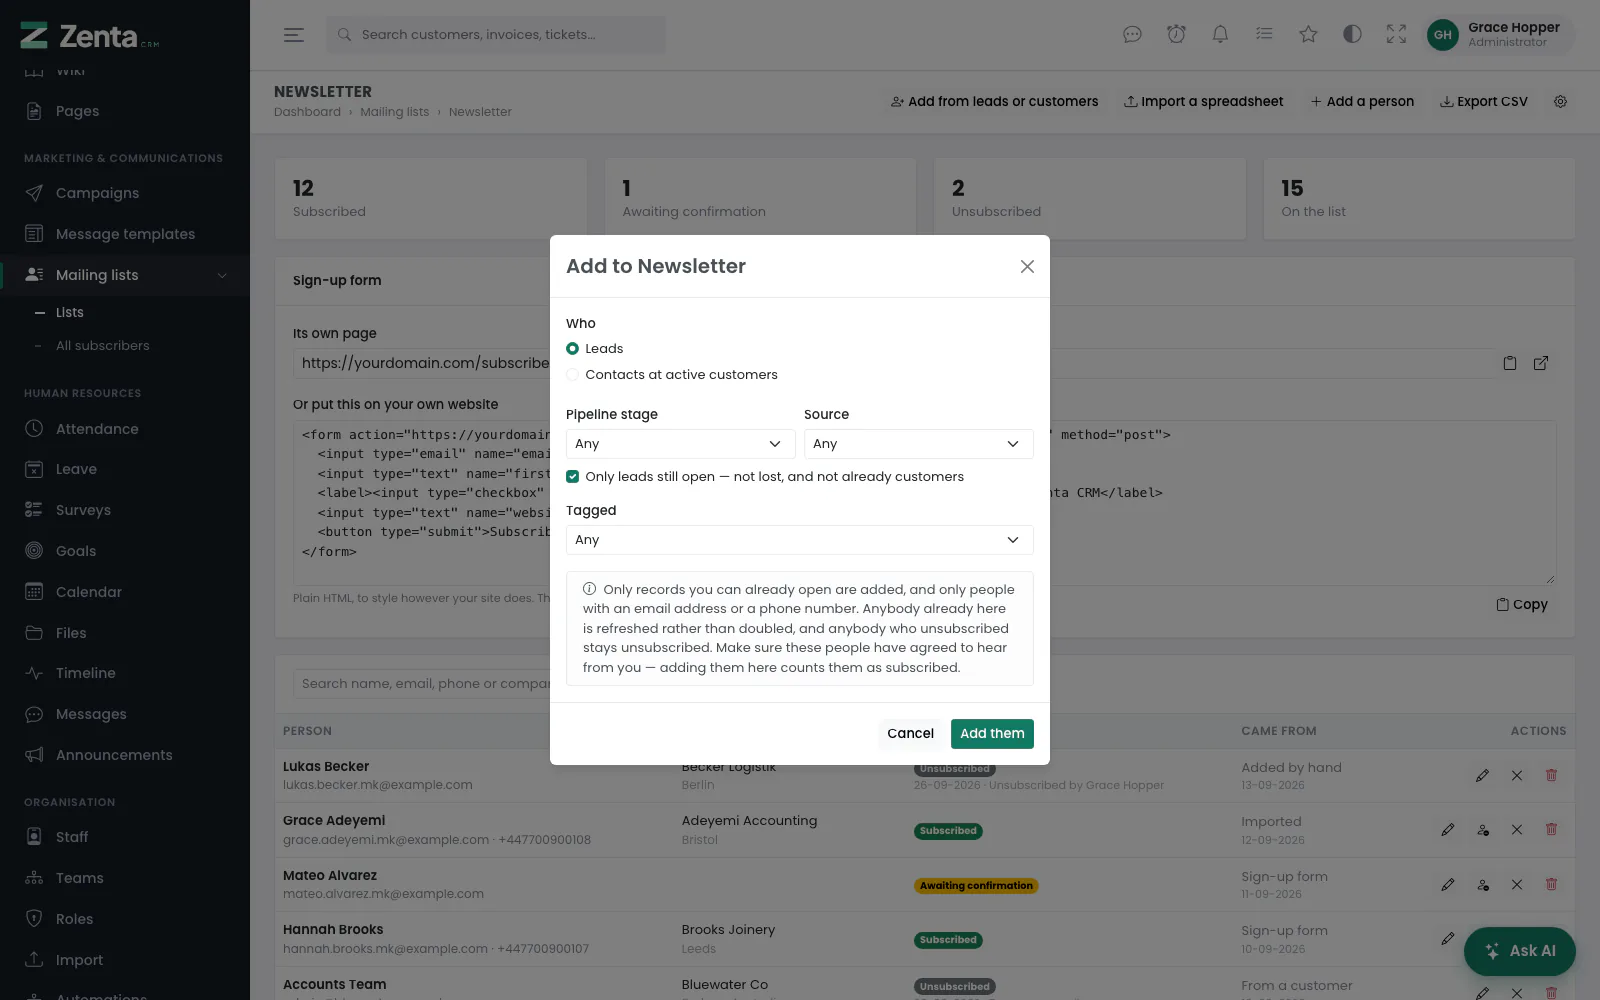The width and height of the screenshot is (1600, 1000).
Task: Open the task list icon in header
Action: [x=1264, y=35]
